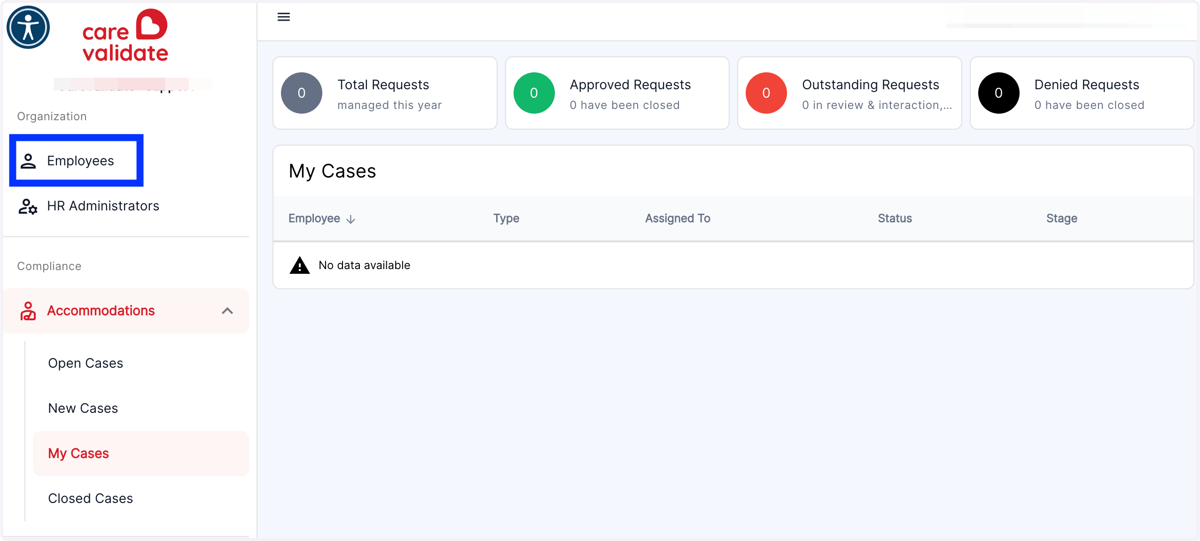Click the HR Administrators gear-person icon
This screenshot has width=1200, height=541.
[x=28, y=206]
